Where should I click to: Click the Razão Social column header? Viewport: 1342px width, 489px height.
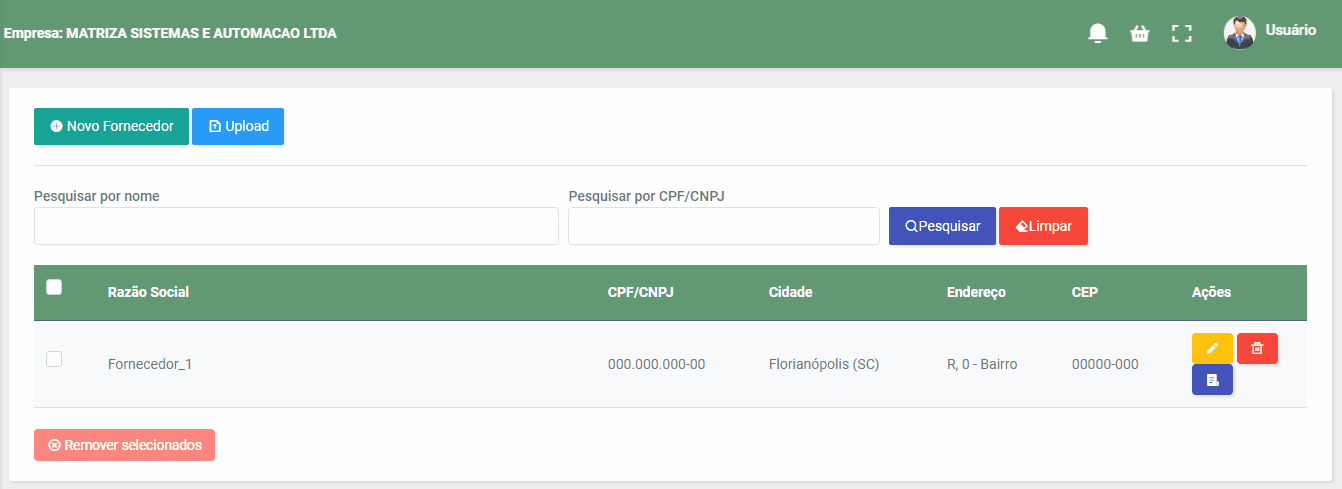tap(148, 292)
